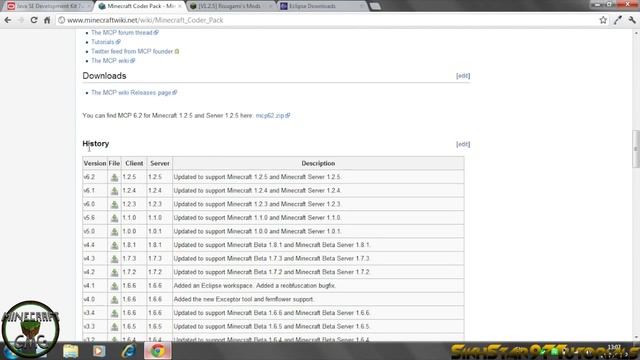Select the Chrome taskbar icon
Screen dimensions: 640x360
coord(158,351)
